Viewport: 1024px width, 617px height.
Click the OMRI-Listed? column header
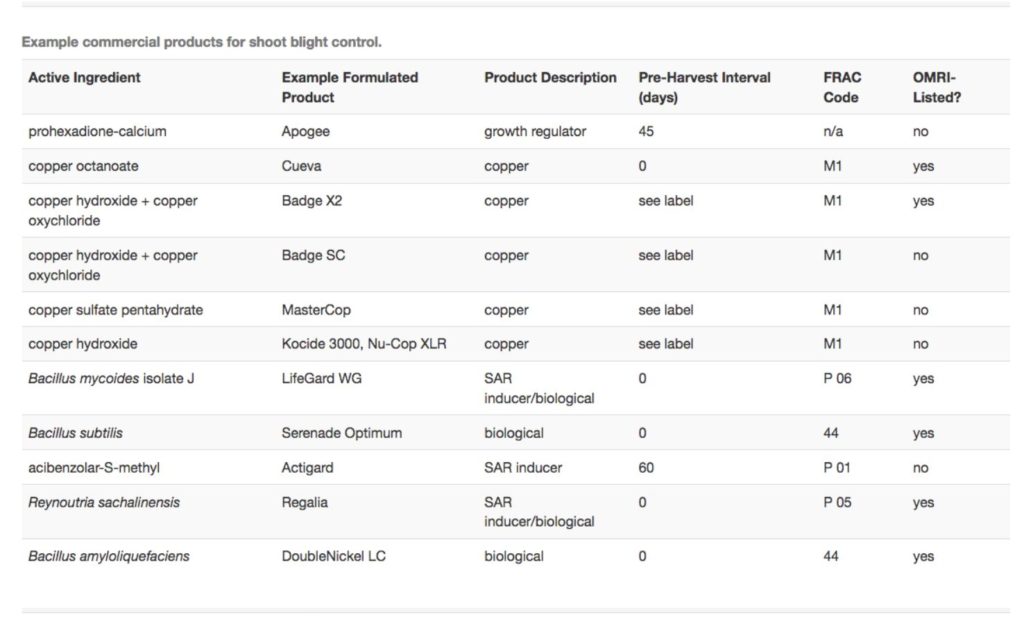point(936,87)
